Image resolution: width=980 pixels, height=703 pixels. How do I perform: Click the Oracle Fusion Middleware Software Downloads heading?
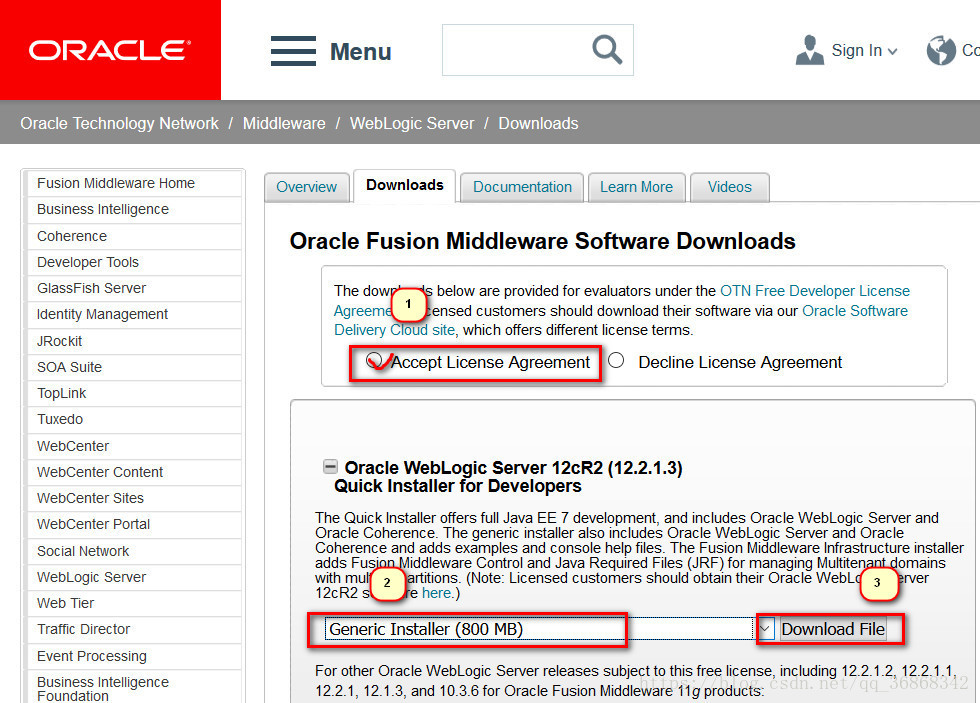542,241
